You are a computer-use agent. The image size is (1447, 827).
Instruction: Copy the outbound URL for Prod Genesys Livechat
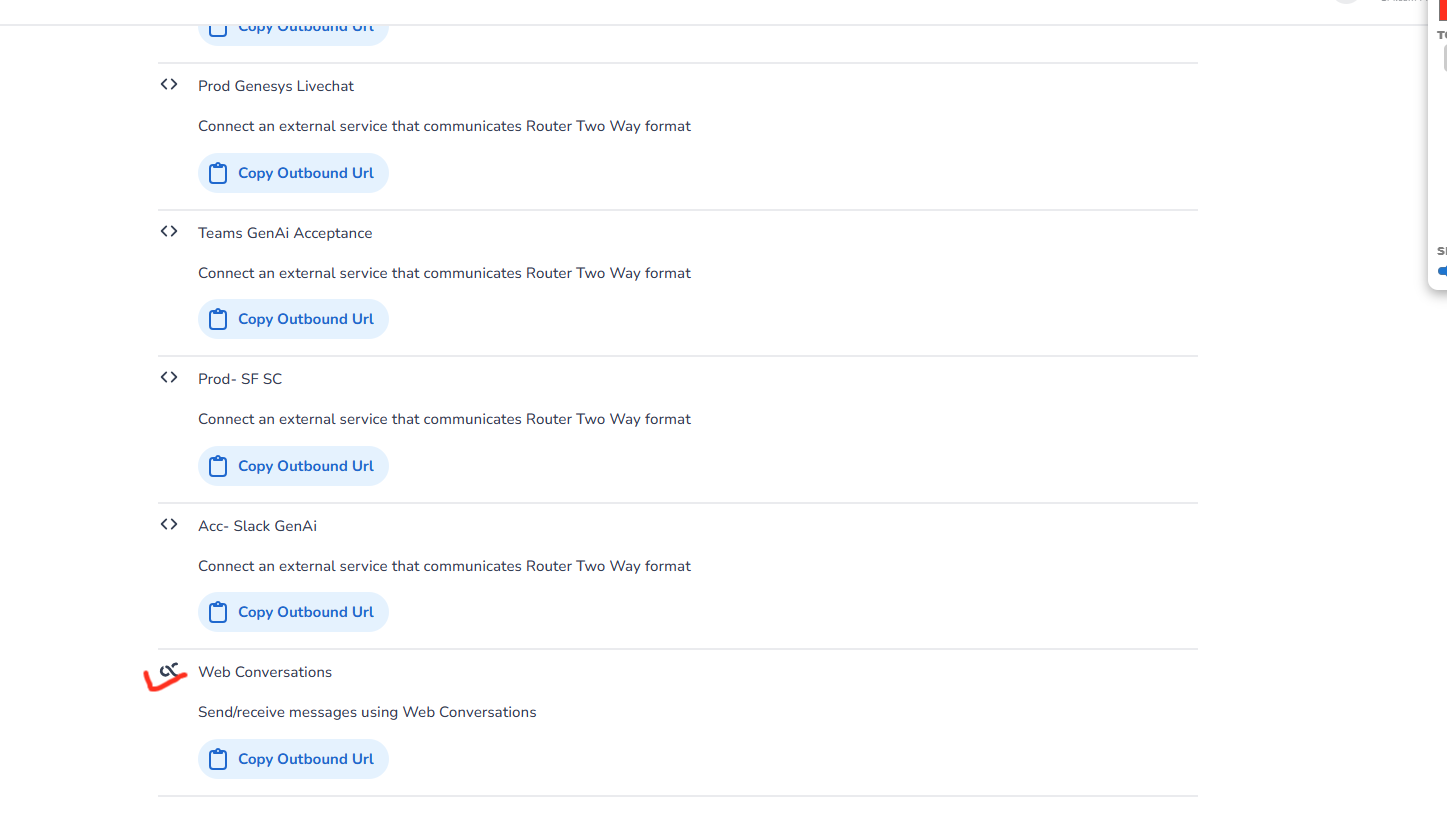[x=293, y=173]
